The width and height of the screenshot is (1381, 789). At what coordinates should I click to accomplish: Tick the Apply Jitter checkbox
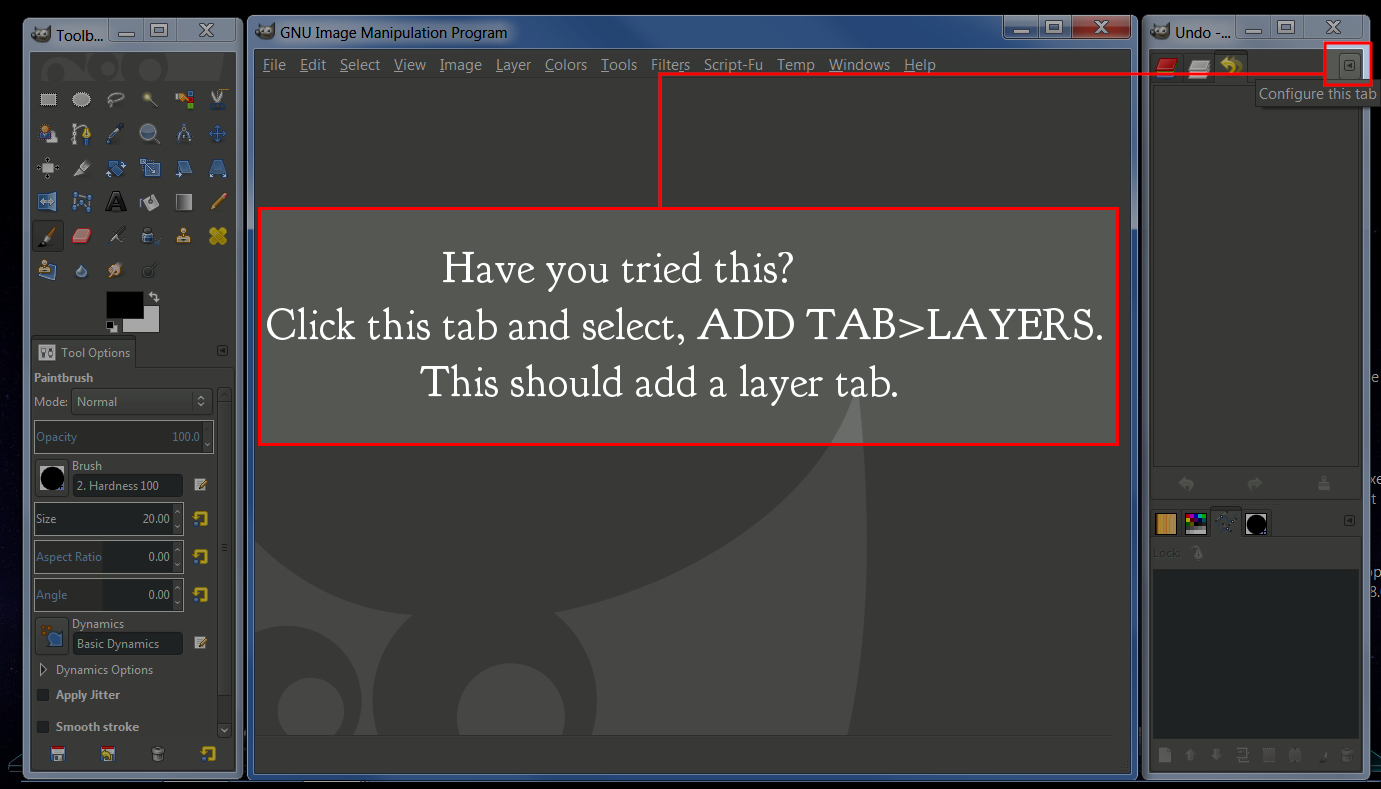point(43,695)
